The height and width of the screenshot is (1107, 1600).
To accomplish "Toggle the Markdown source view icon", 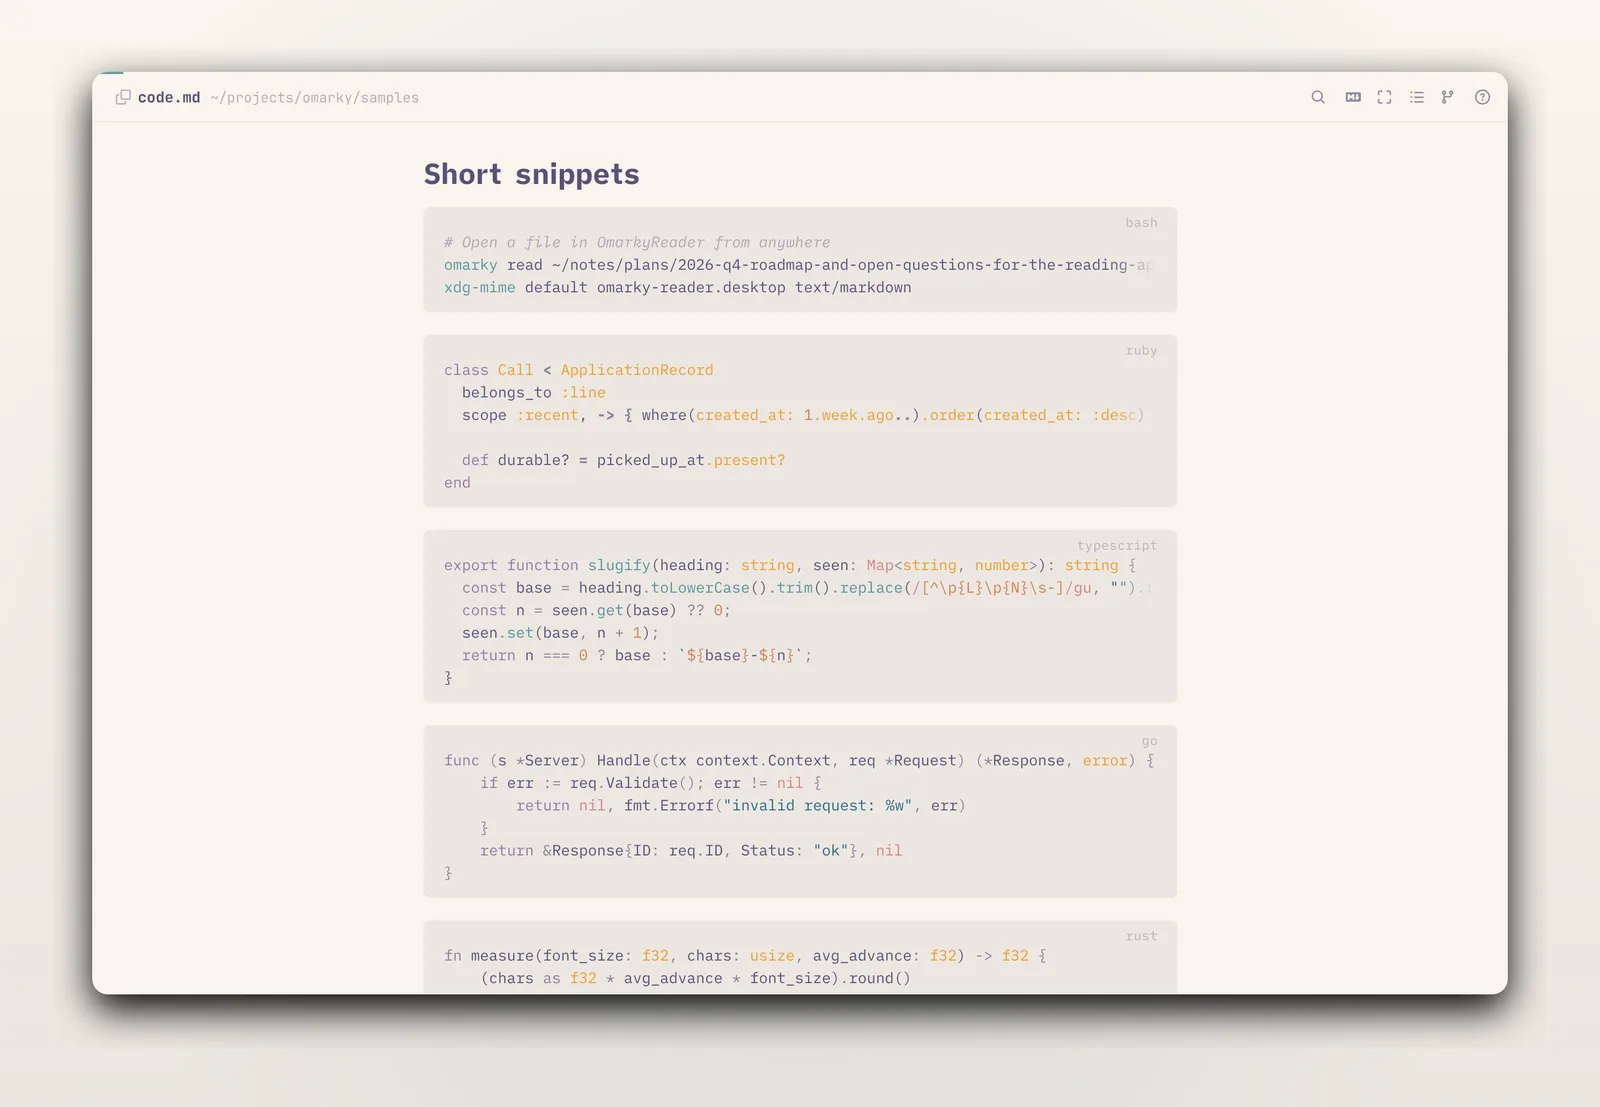I will pos(1353,97).
